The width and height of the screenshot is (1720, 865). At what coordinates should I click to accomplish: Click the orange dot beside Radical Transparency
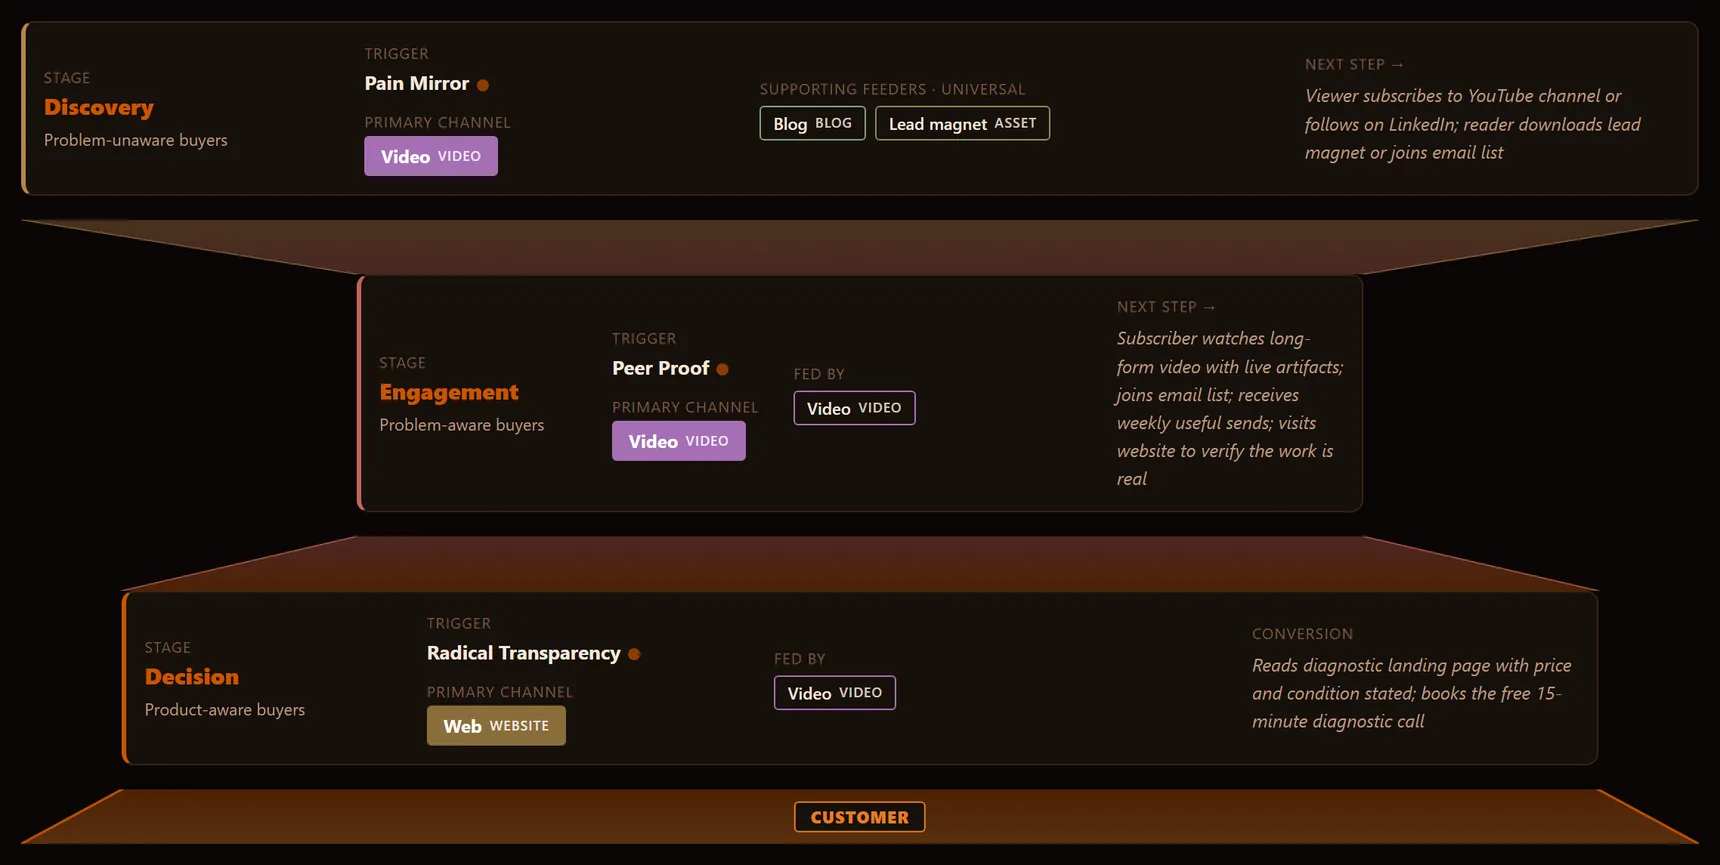coord(634,654)
